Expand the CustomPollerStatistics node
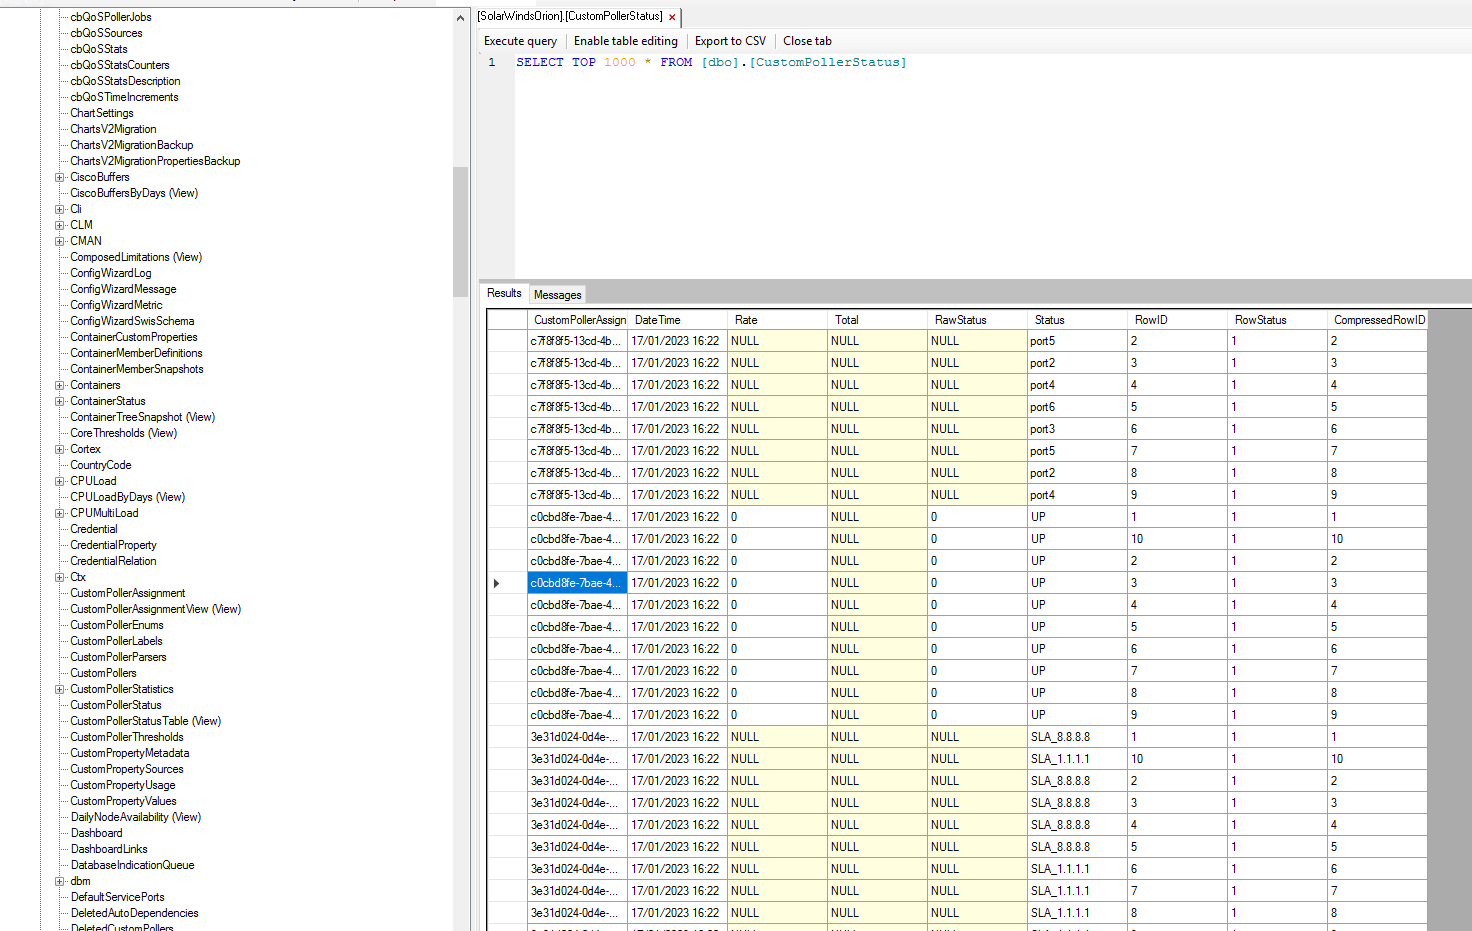Viewport: 1472px width, 931px height. [60, 690]
